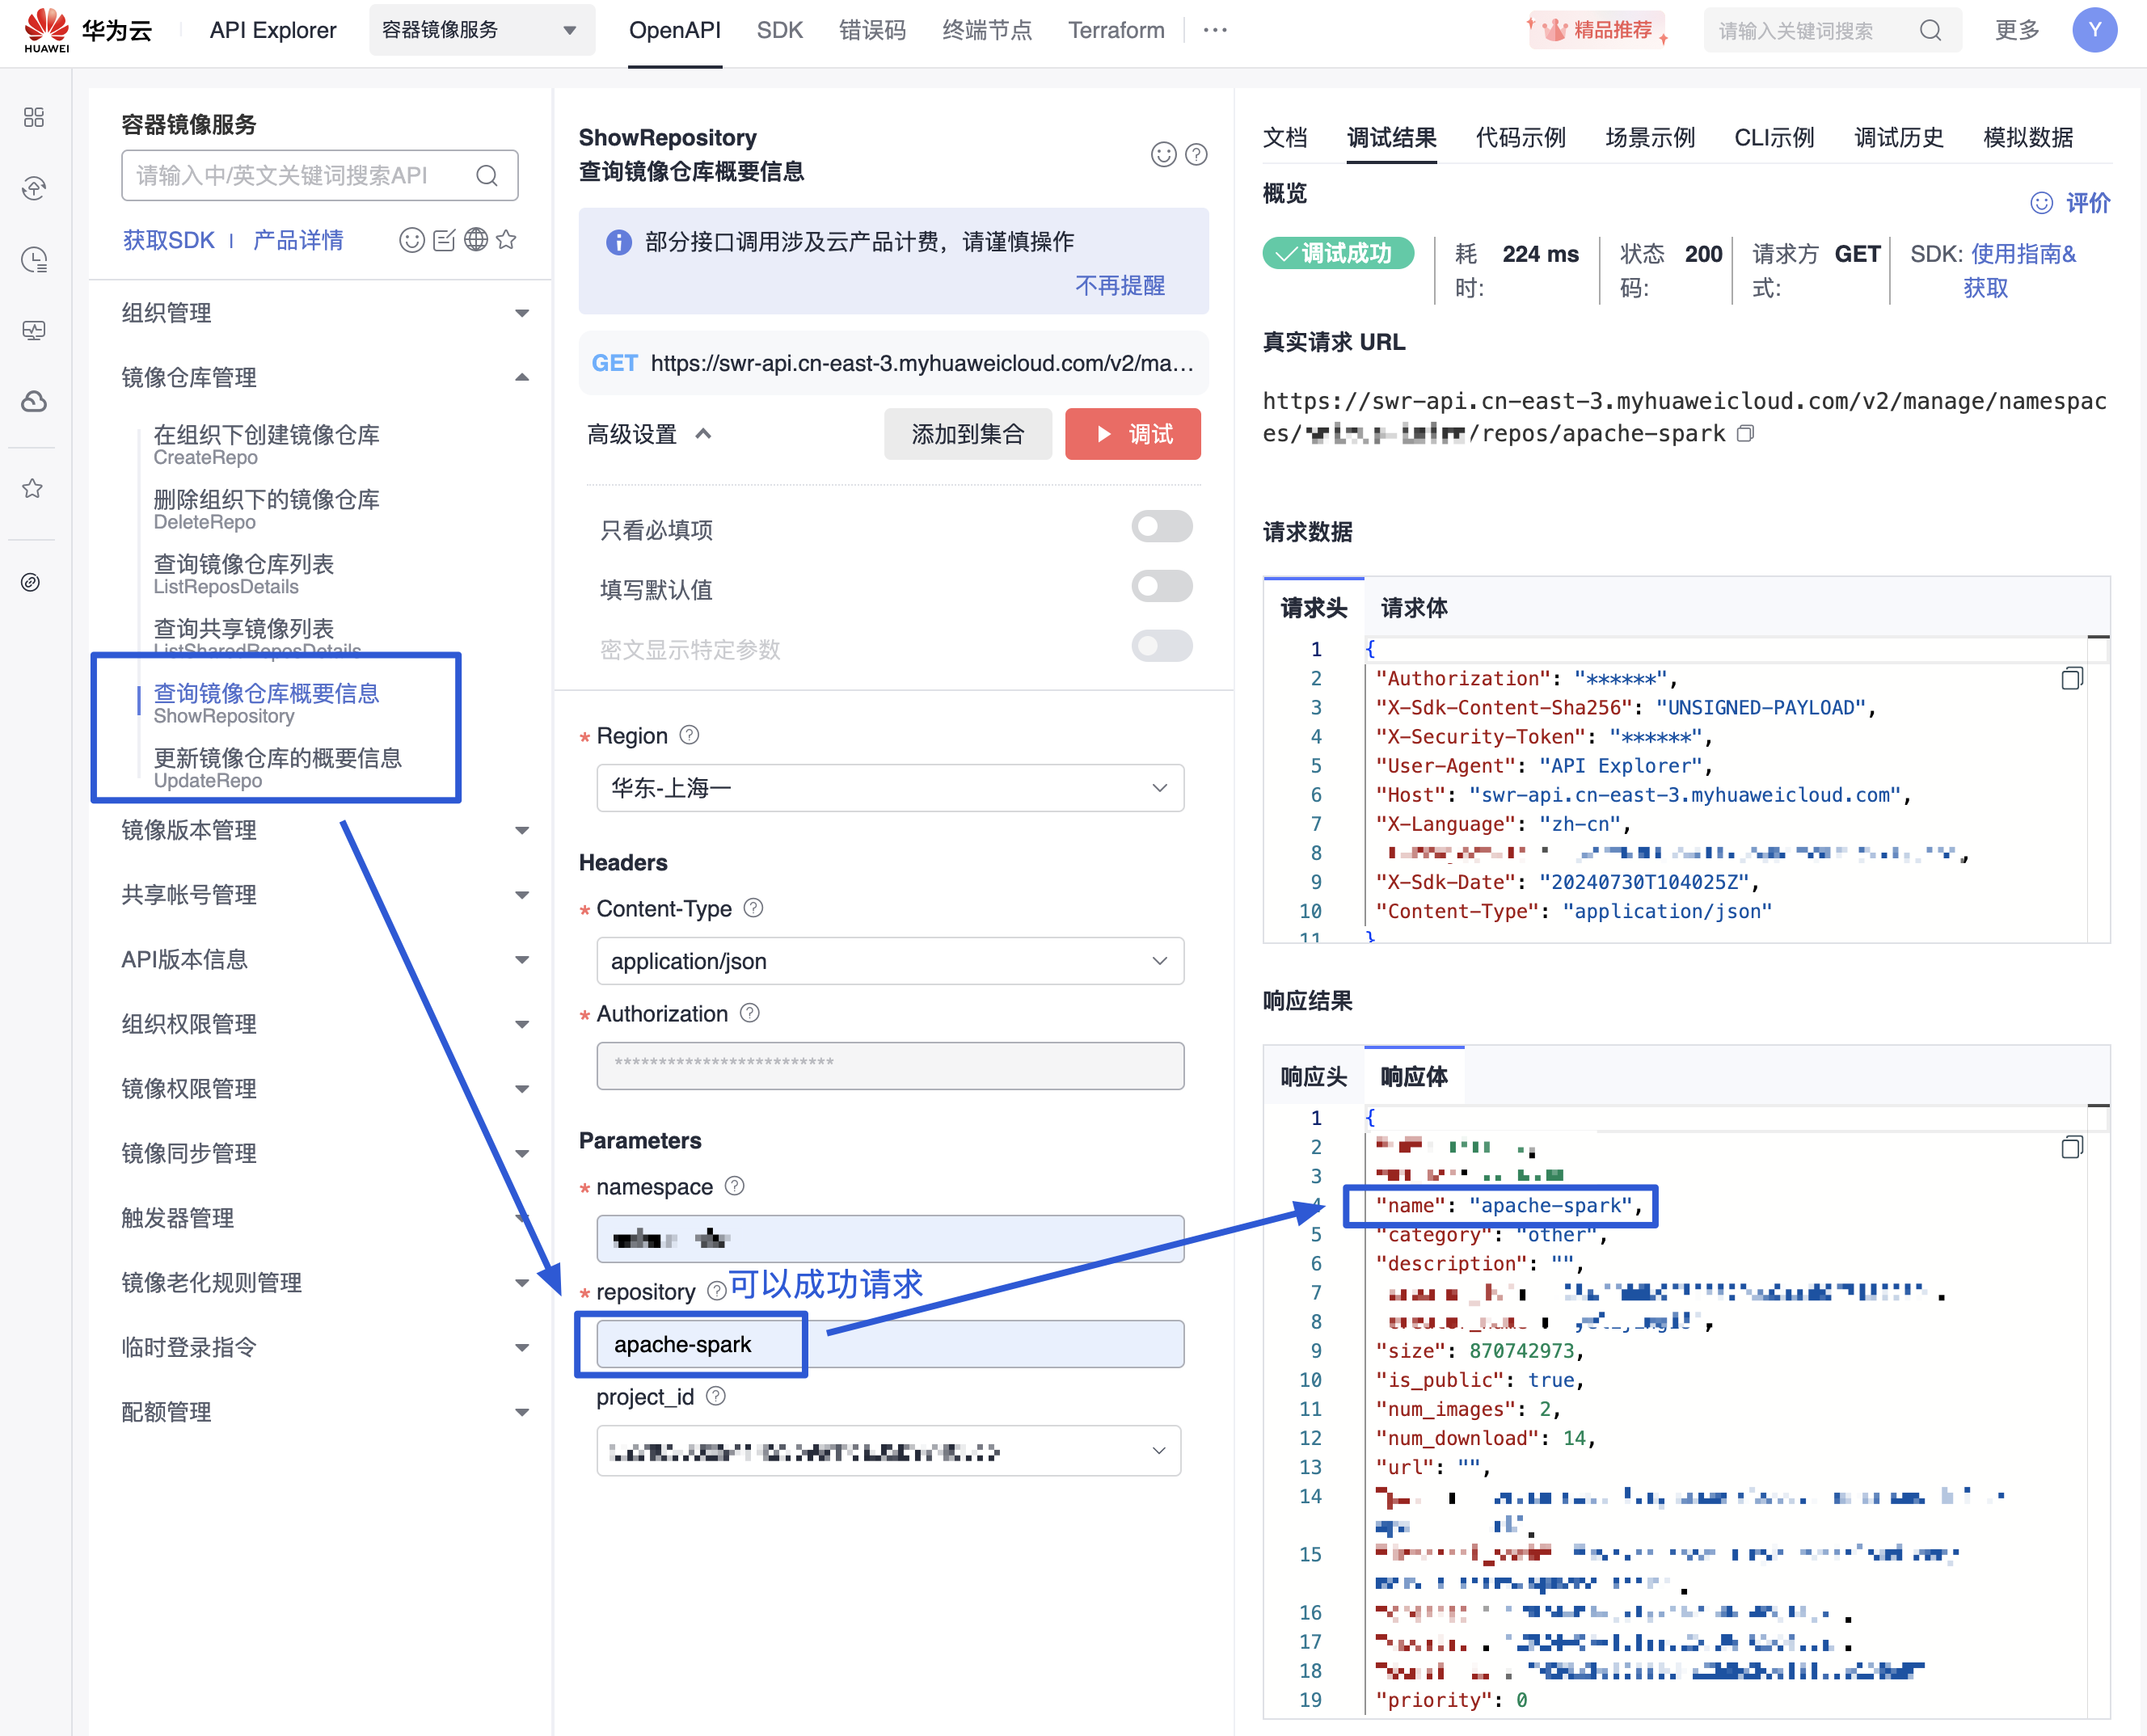The width and height of the screenshot is (2147, 1736).
Task: Click the repository input field
Action: (890, 1344)
